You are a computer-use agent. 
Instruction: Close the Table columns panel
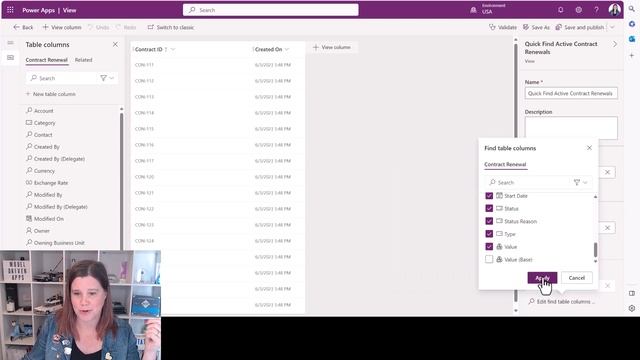pyautogui.click(x=115, y=44)
